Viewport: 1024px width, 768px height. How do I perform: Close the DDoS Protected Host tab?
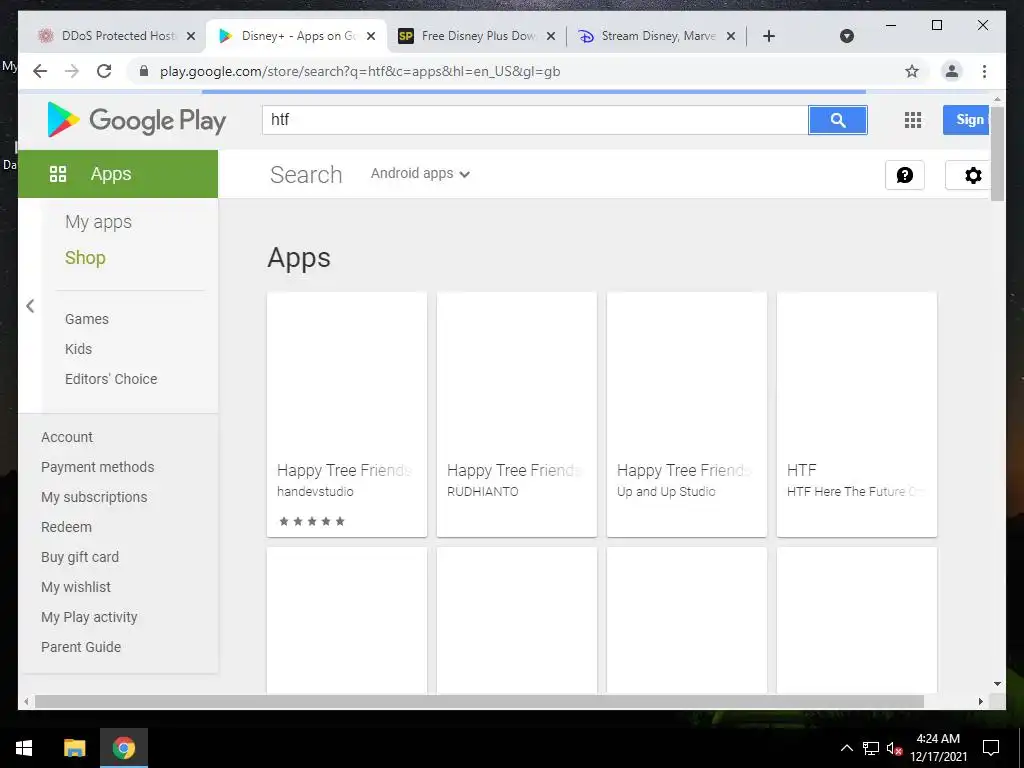point(191,36)
